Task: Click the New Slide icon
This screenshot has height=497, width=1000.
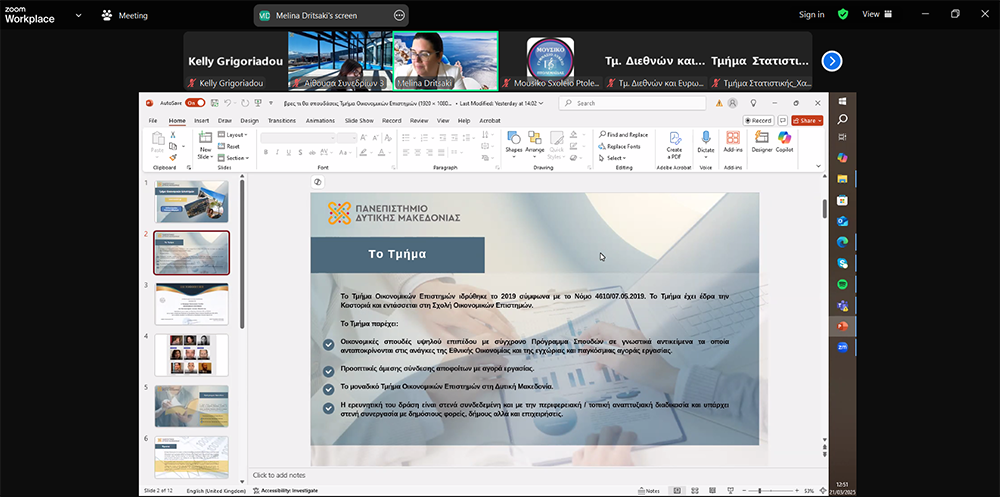Action: pyautogui.click(x=204, y=139)
